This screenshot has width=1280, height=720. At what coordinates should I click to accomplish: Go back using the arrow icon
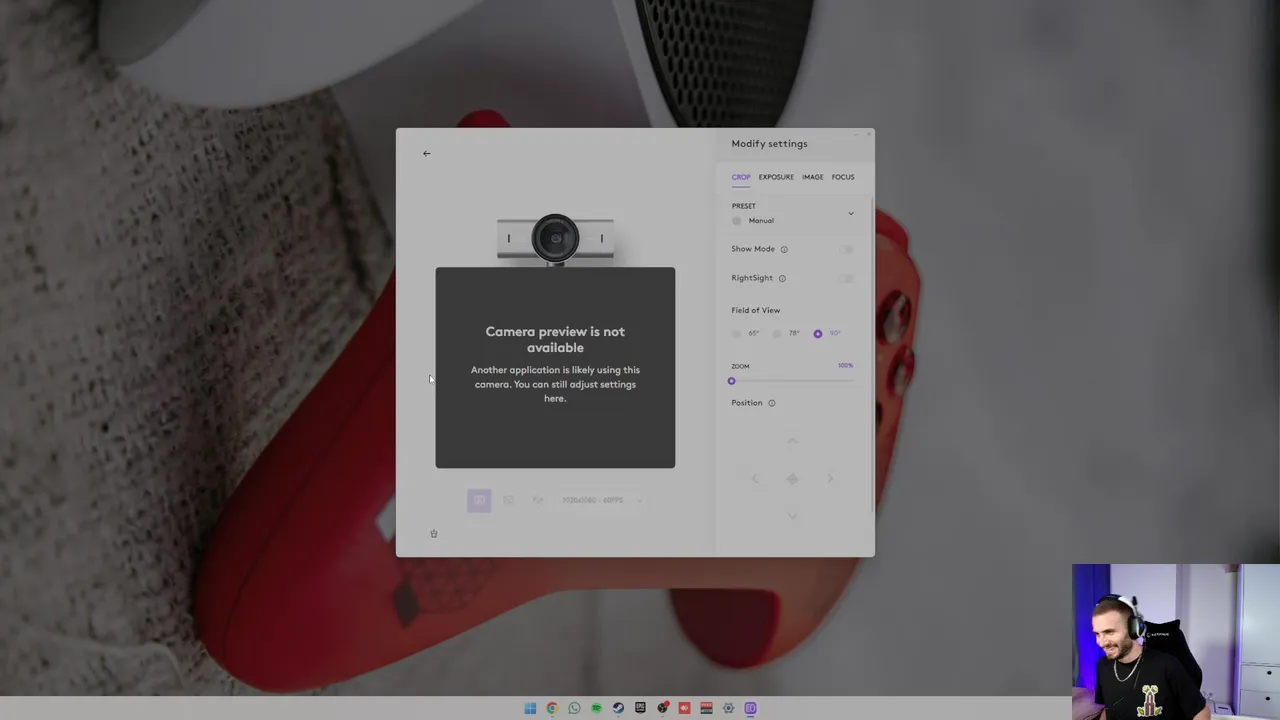426,153
